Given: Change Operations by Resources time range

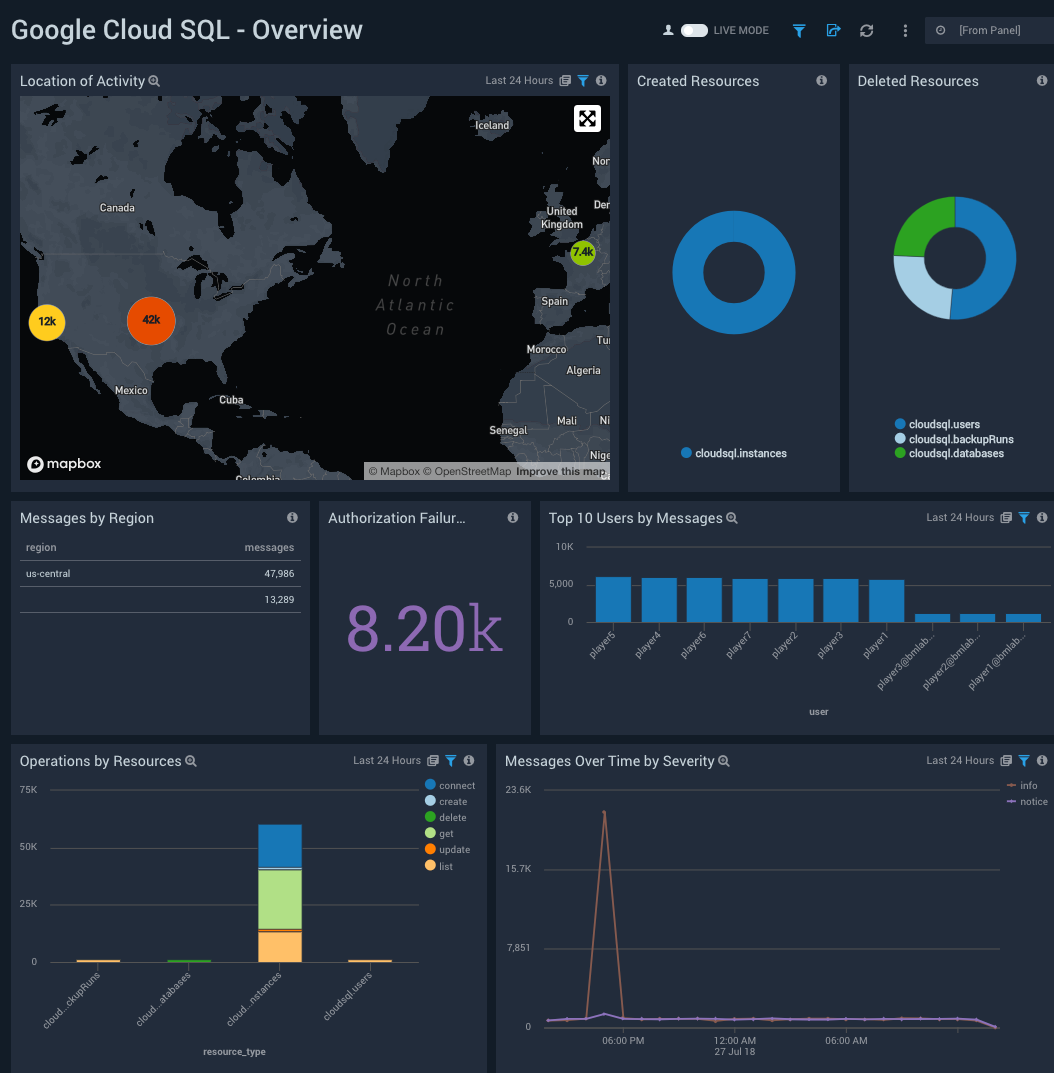Looking at the screenshot, I should click(387, 760).
